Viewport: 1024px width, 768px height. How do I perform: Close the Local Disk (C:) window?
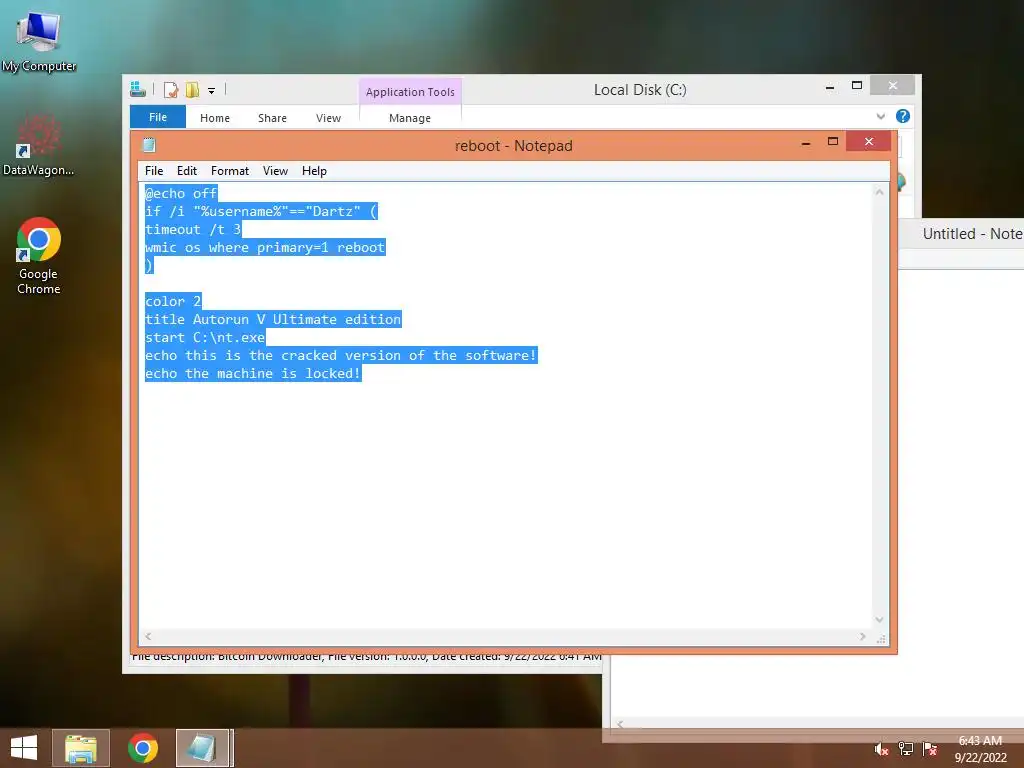pyautogui.click(x=892, y=86)
